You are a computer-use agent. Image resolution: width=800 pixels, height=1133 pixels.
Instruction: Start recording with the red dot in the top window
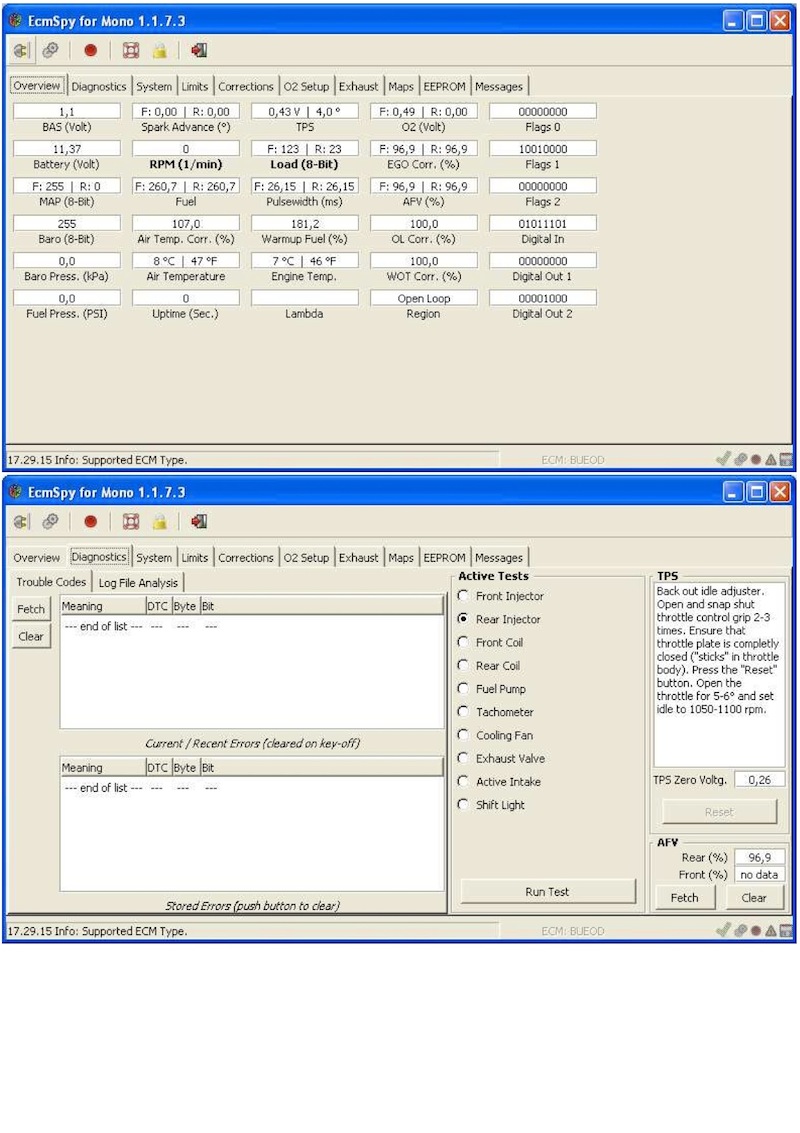point(90,51)
